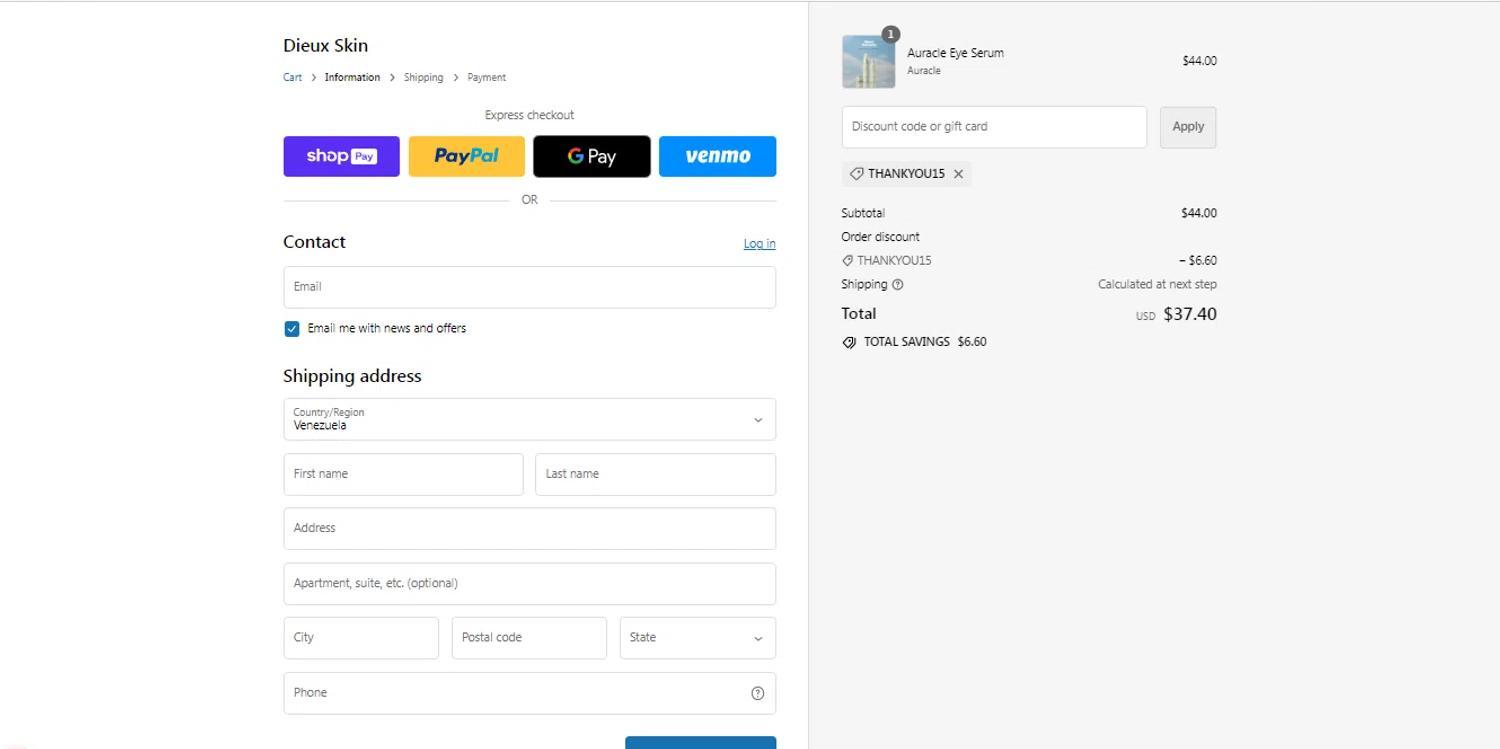1500x749 pixels.
Task: Click the shipping cost info icon
Action: coord(897,284)
